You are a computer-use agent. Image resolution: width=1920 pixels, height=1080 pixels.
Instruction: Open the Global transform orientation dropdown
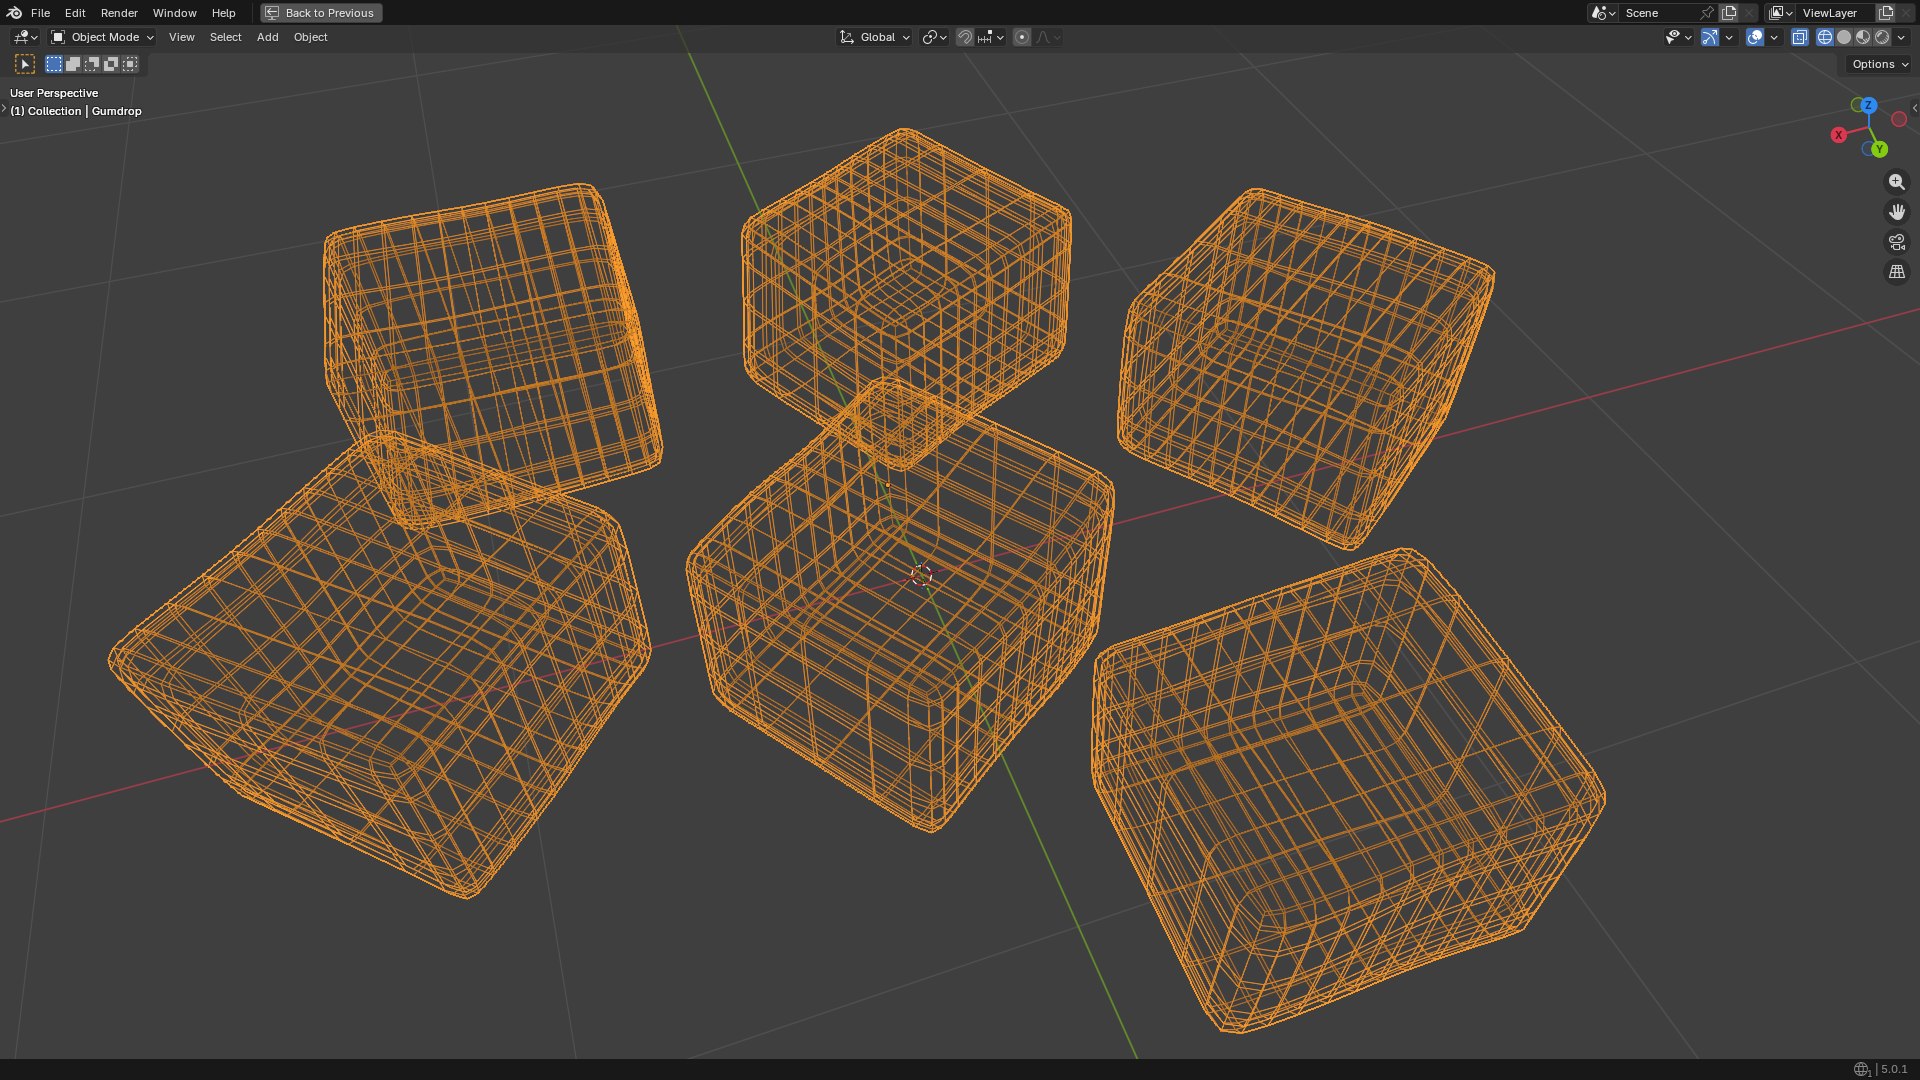pyautogui.click(x=875, y=37)
